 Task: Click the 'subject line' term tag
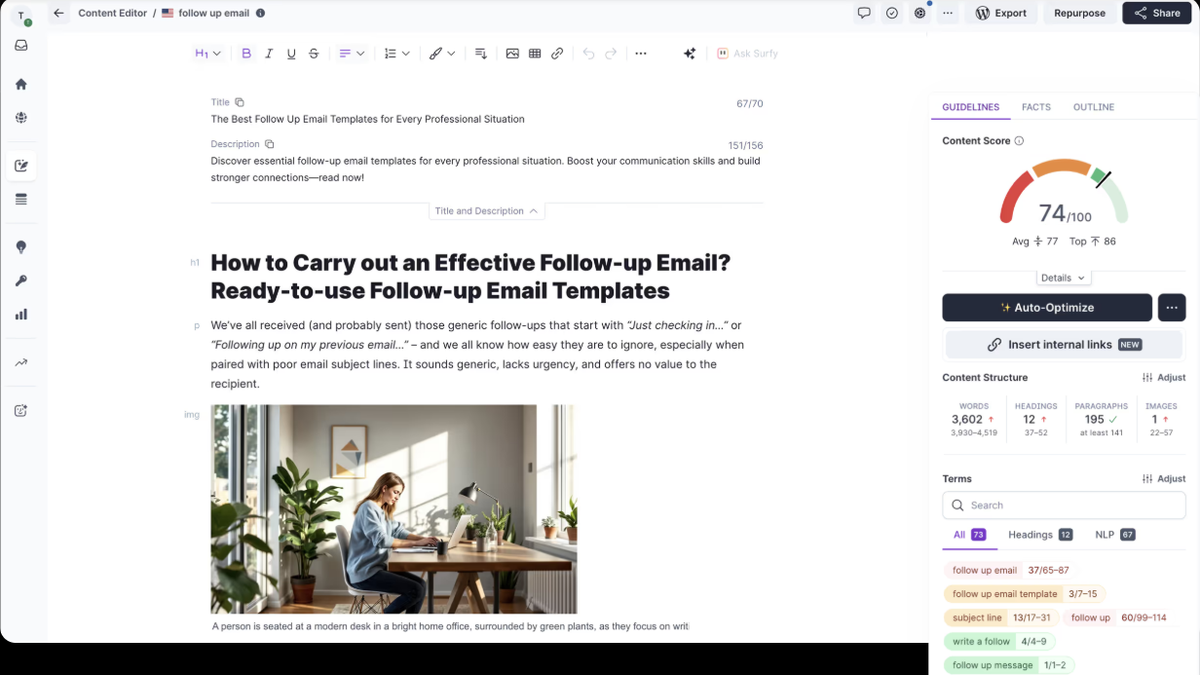tap(1001, 618)
